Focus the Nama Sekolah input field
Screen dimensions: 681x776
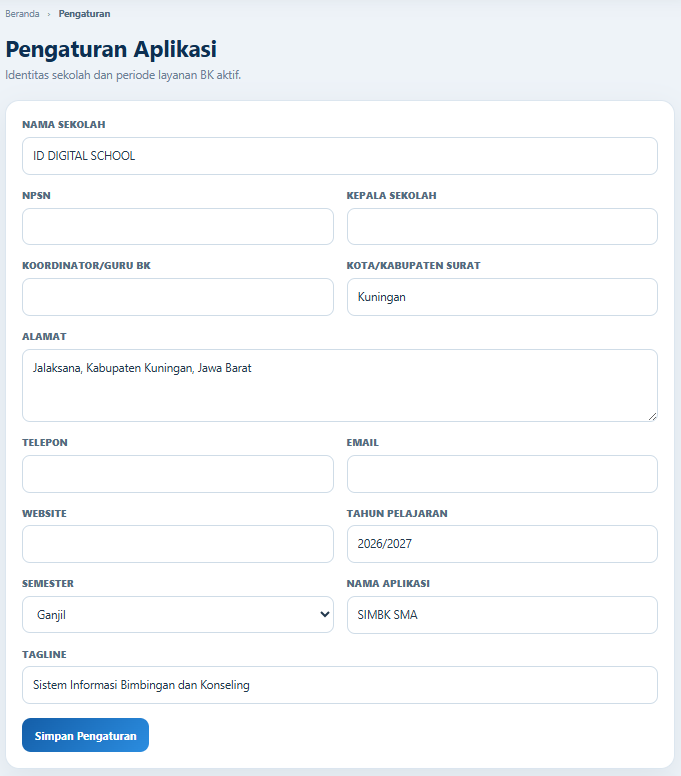click(340, 156)
